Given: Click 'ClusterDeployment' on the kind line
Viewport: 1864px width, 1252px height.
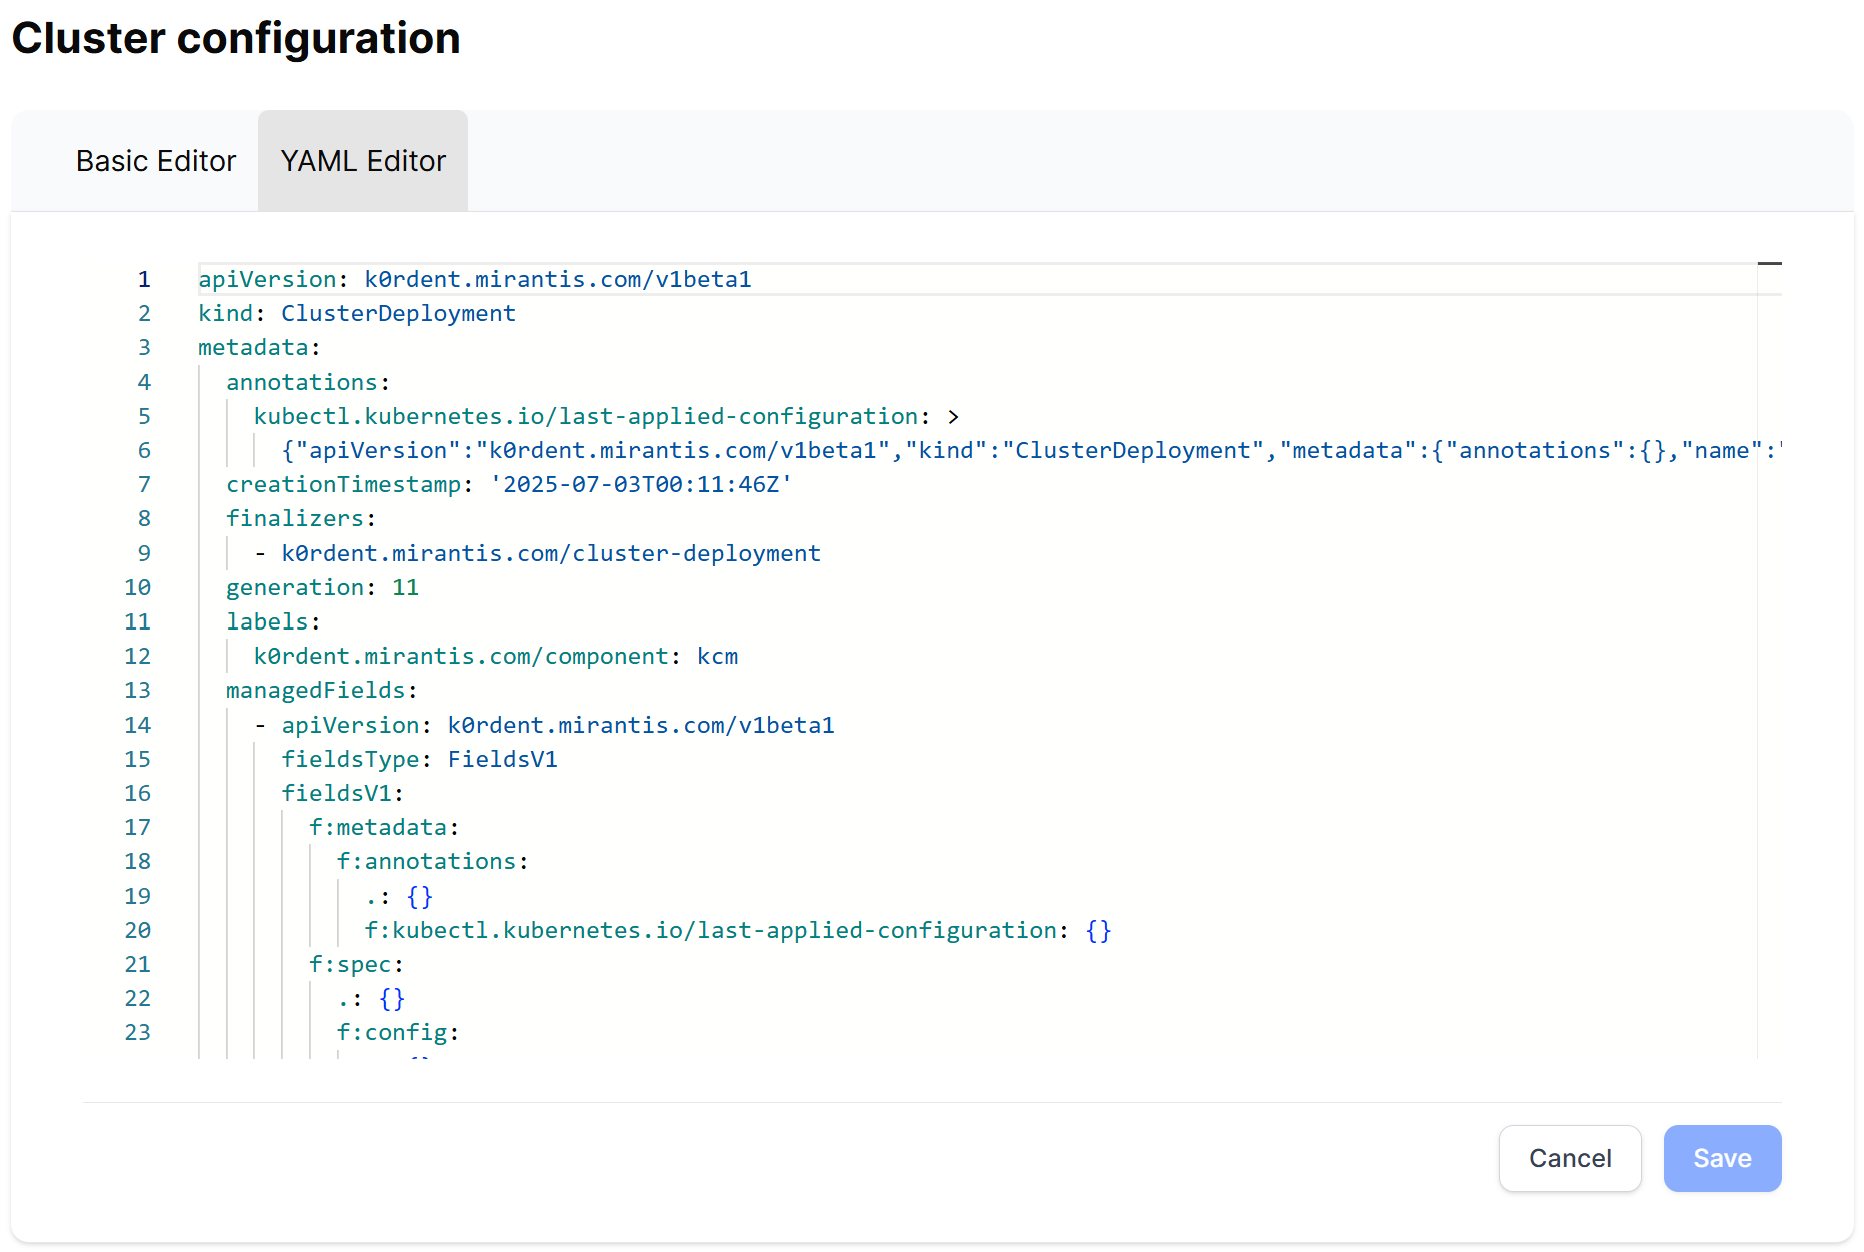Looking at the screenshot, I should coord(398,313).
